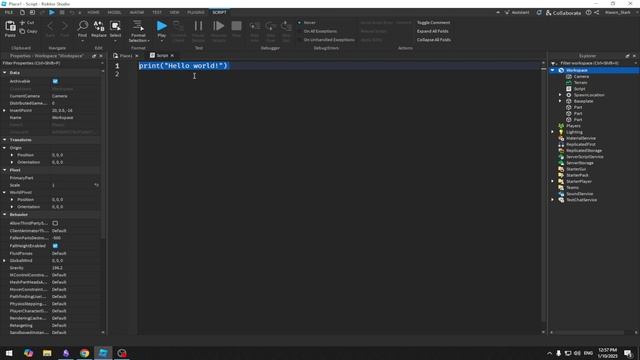
Task: Select StarterPack in Explorer
Action: [578, 175]
